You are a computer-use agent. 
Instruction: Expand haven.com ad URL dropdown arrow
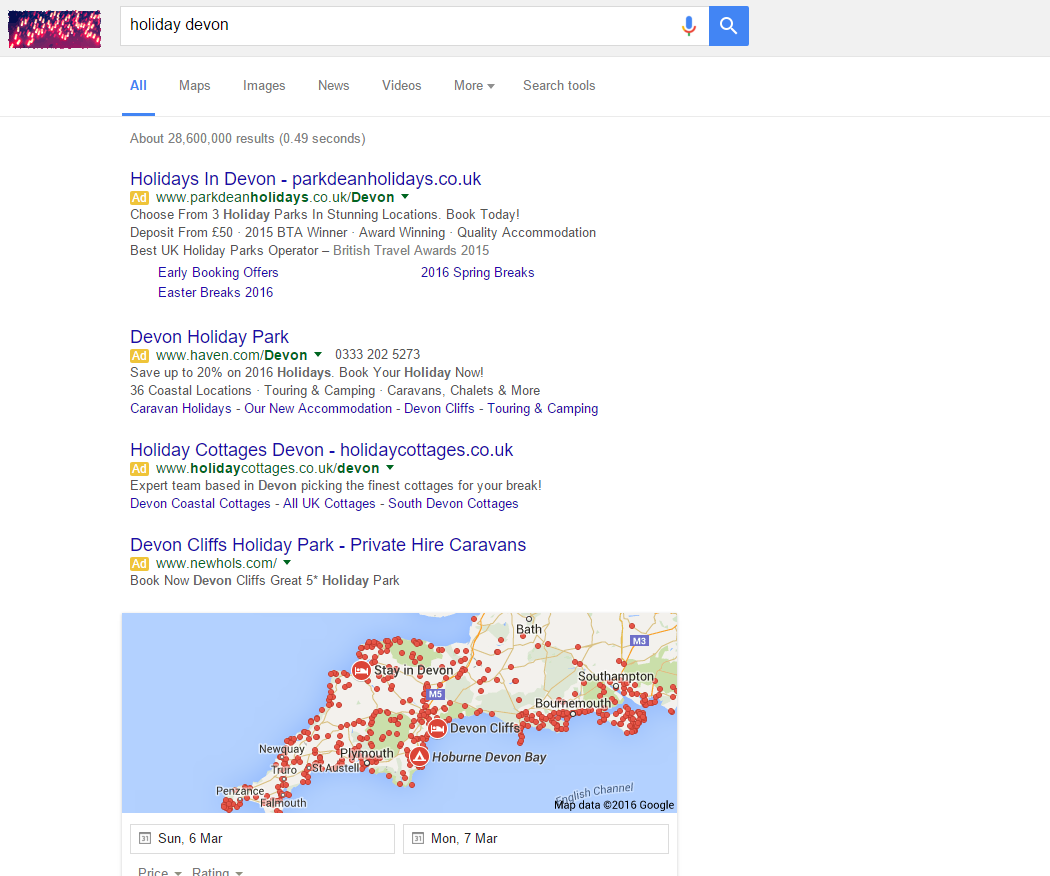[x=318, y=355]
